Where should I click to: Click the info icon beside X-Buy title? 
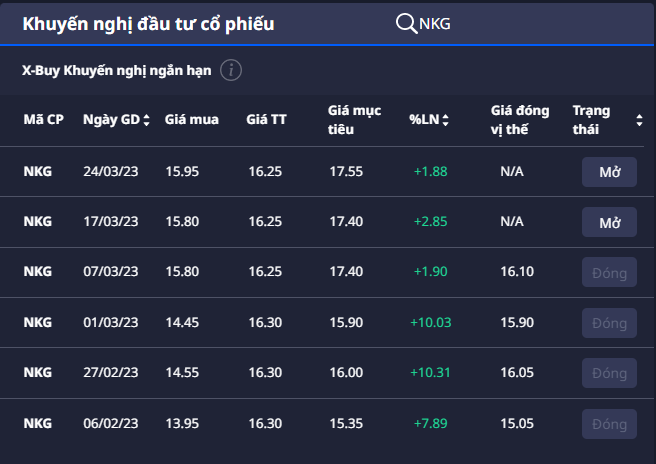coord(231,70)
